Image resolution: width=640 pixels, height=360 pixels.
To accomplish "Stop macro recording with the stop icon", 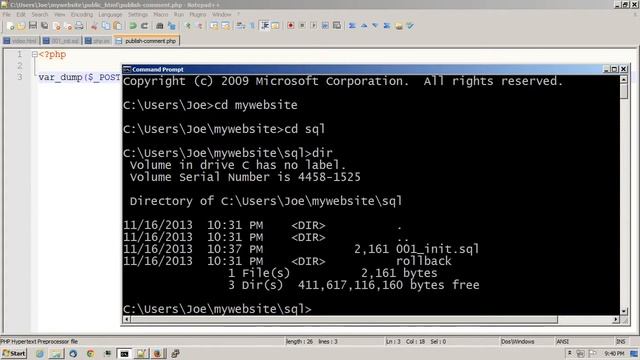I will pyautogui.click(x=302, y=26).
